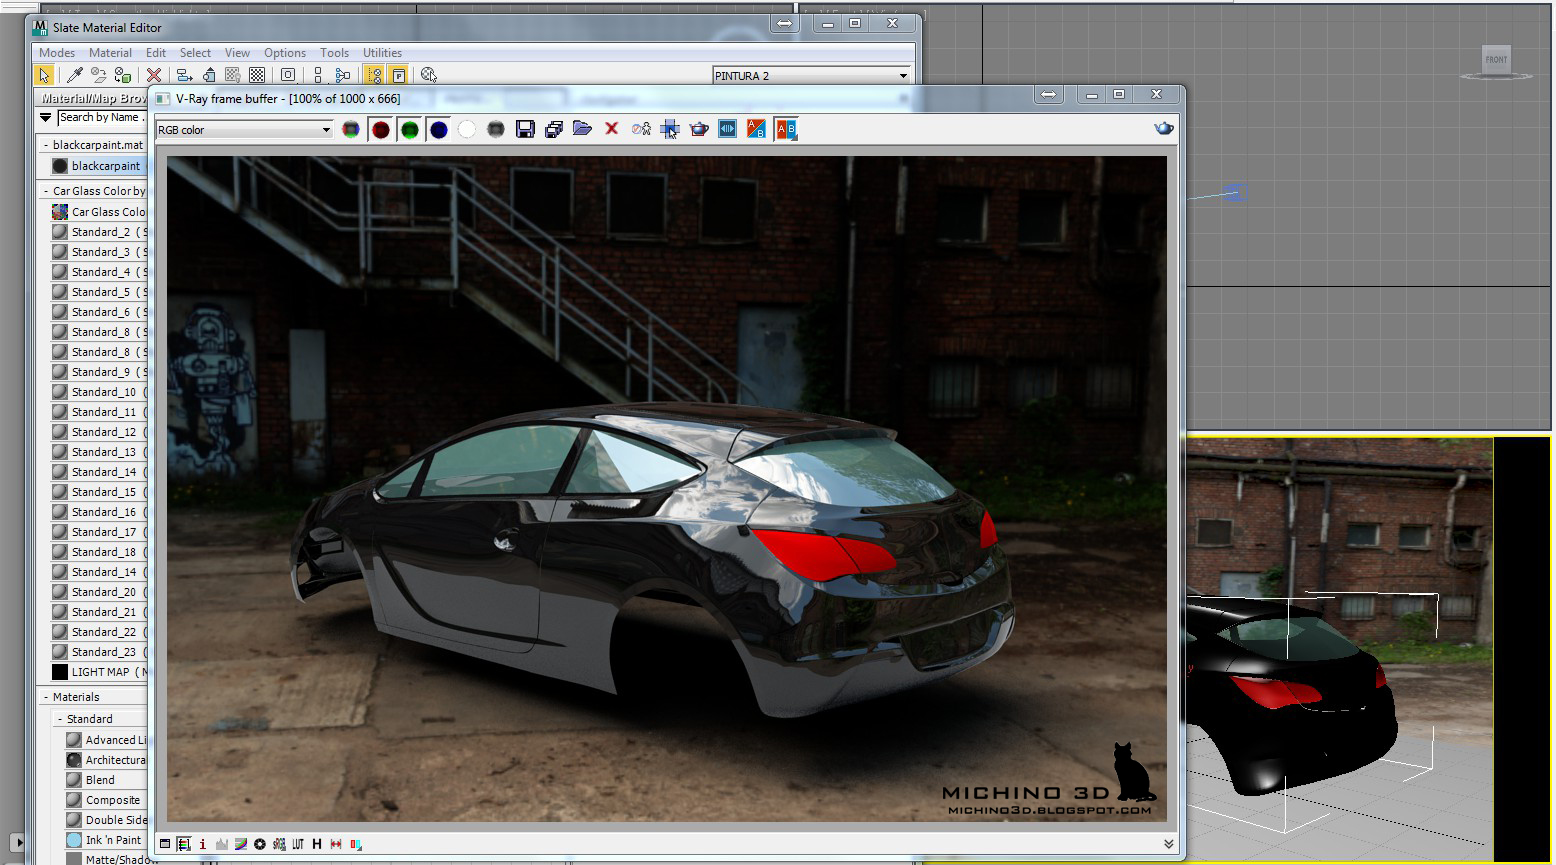Select the Blend material type
The height and width of the screenshot is (865, 1556).
[100, 780]
